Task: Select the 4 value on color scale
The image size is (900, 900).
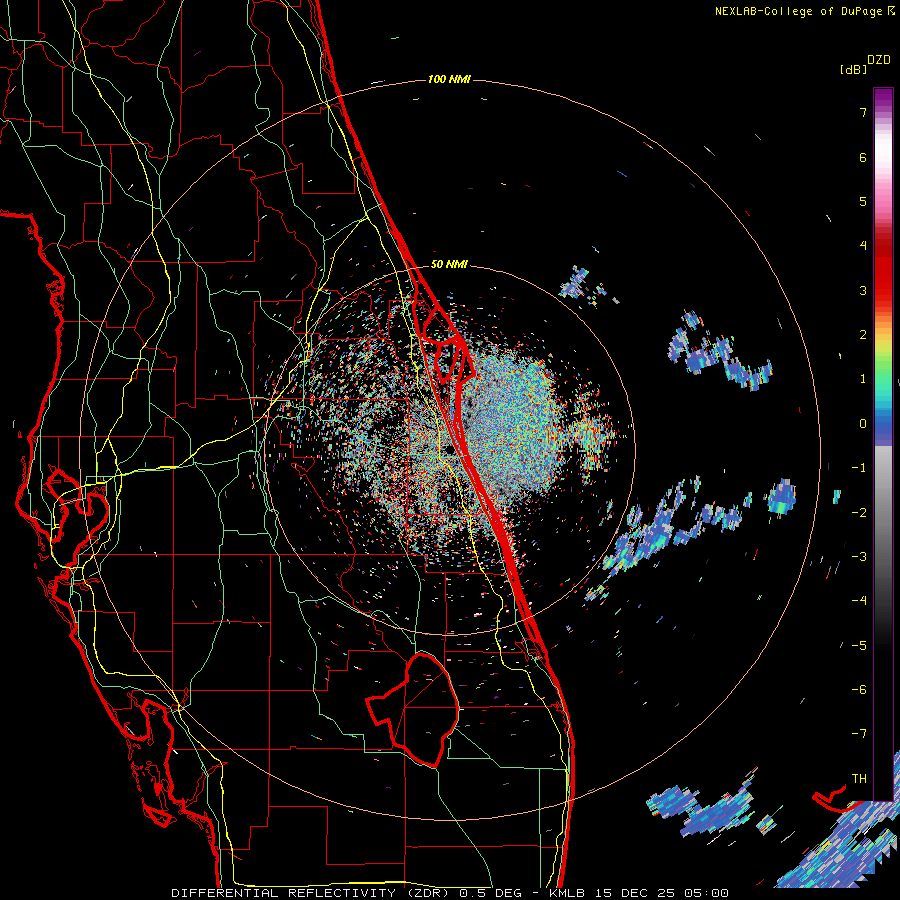Action: pyautogui.click(x=863, y=246)
